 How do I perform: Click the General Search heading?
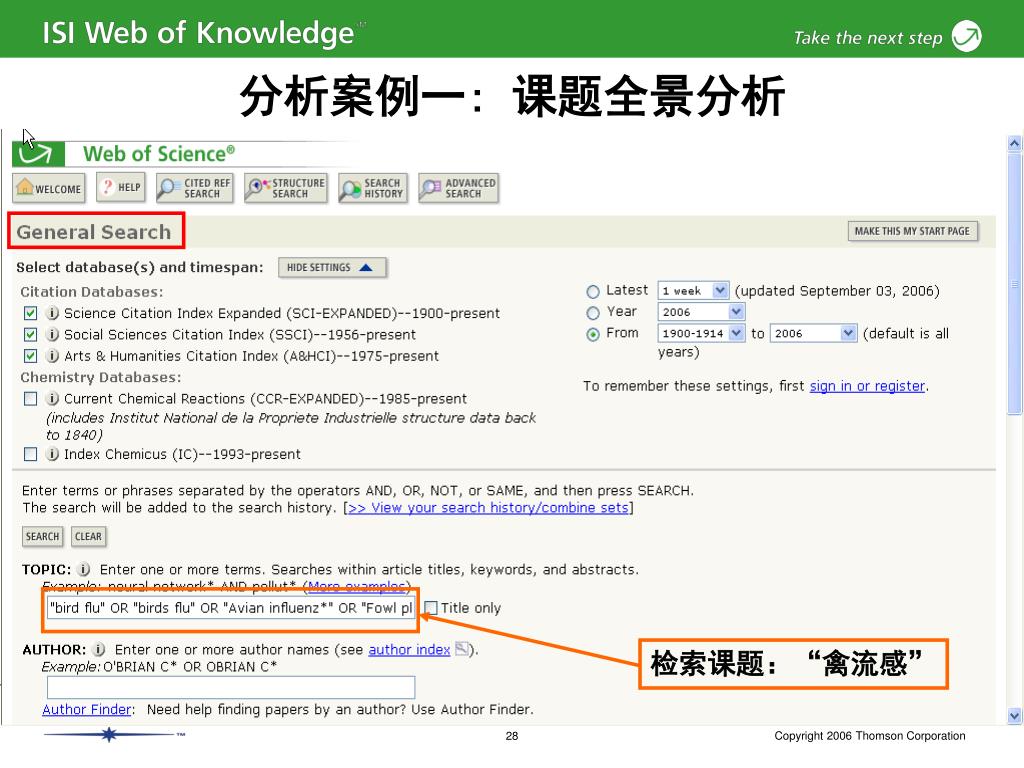pos(94,232)
